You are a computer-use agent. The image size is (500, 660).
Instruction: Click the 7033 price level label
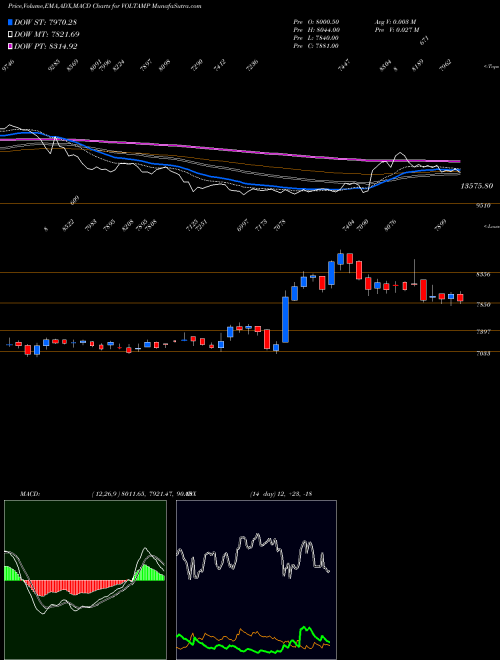tap(483, 354)
